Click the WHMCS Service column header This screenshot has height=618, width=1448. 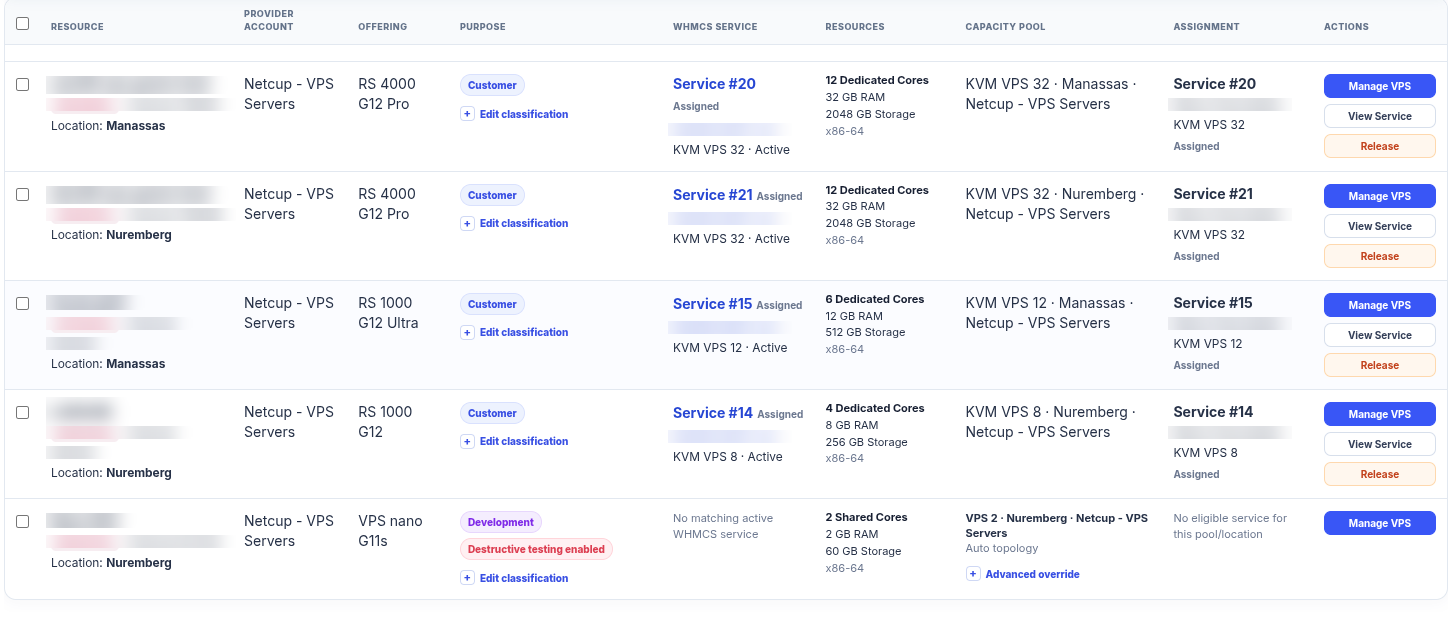coord(715,27)
